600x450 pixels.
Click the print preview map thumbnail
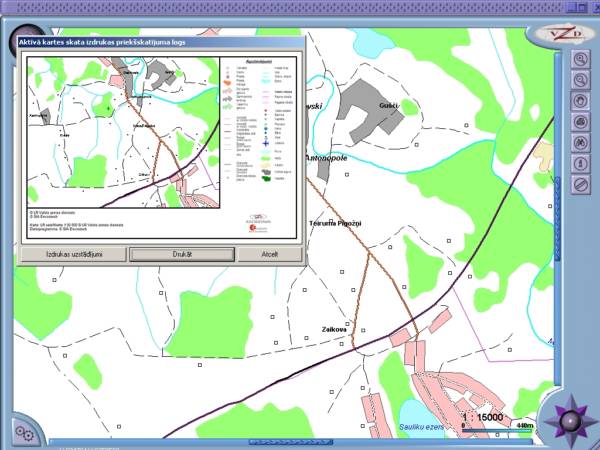[123, 132]
